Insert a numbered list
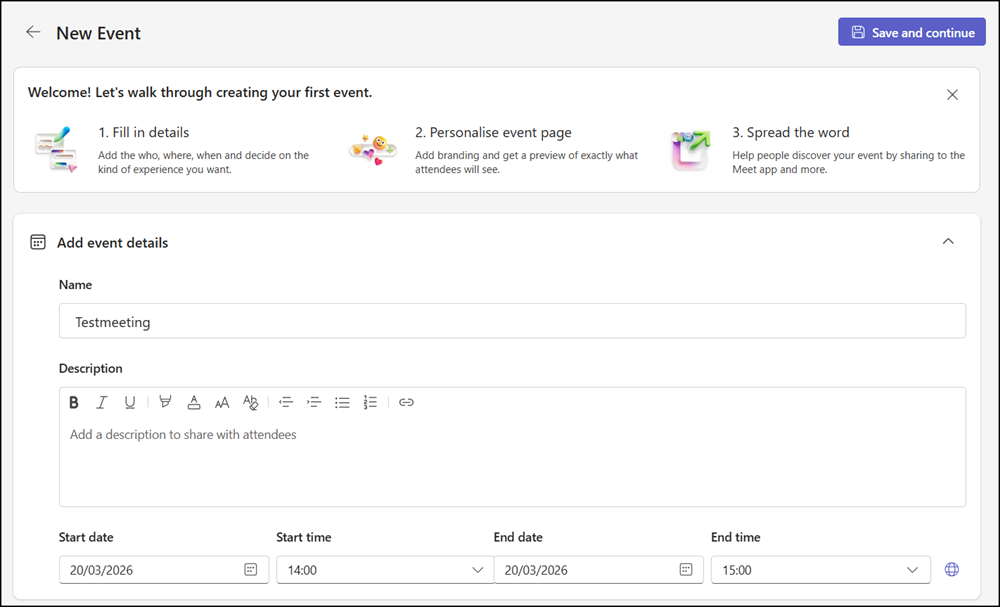 point(370,402)
